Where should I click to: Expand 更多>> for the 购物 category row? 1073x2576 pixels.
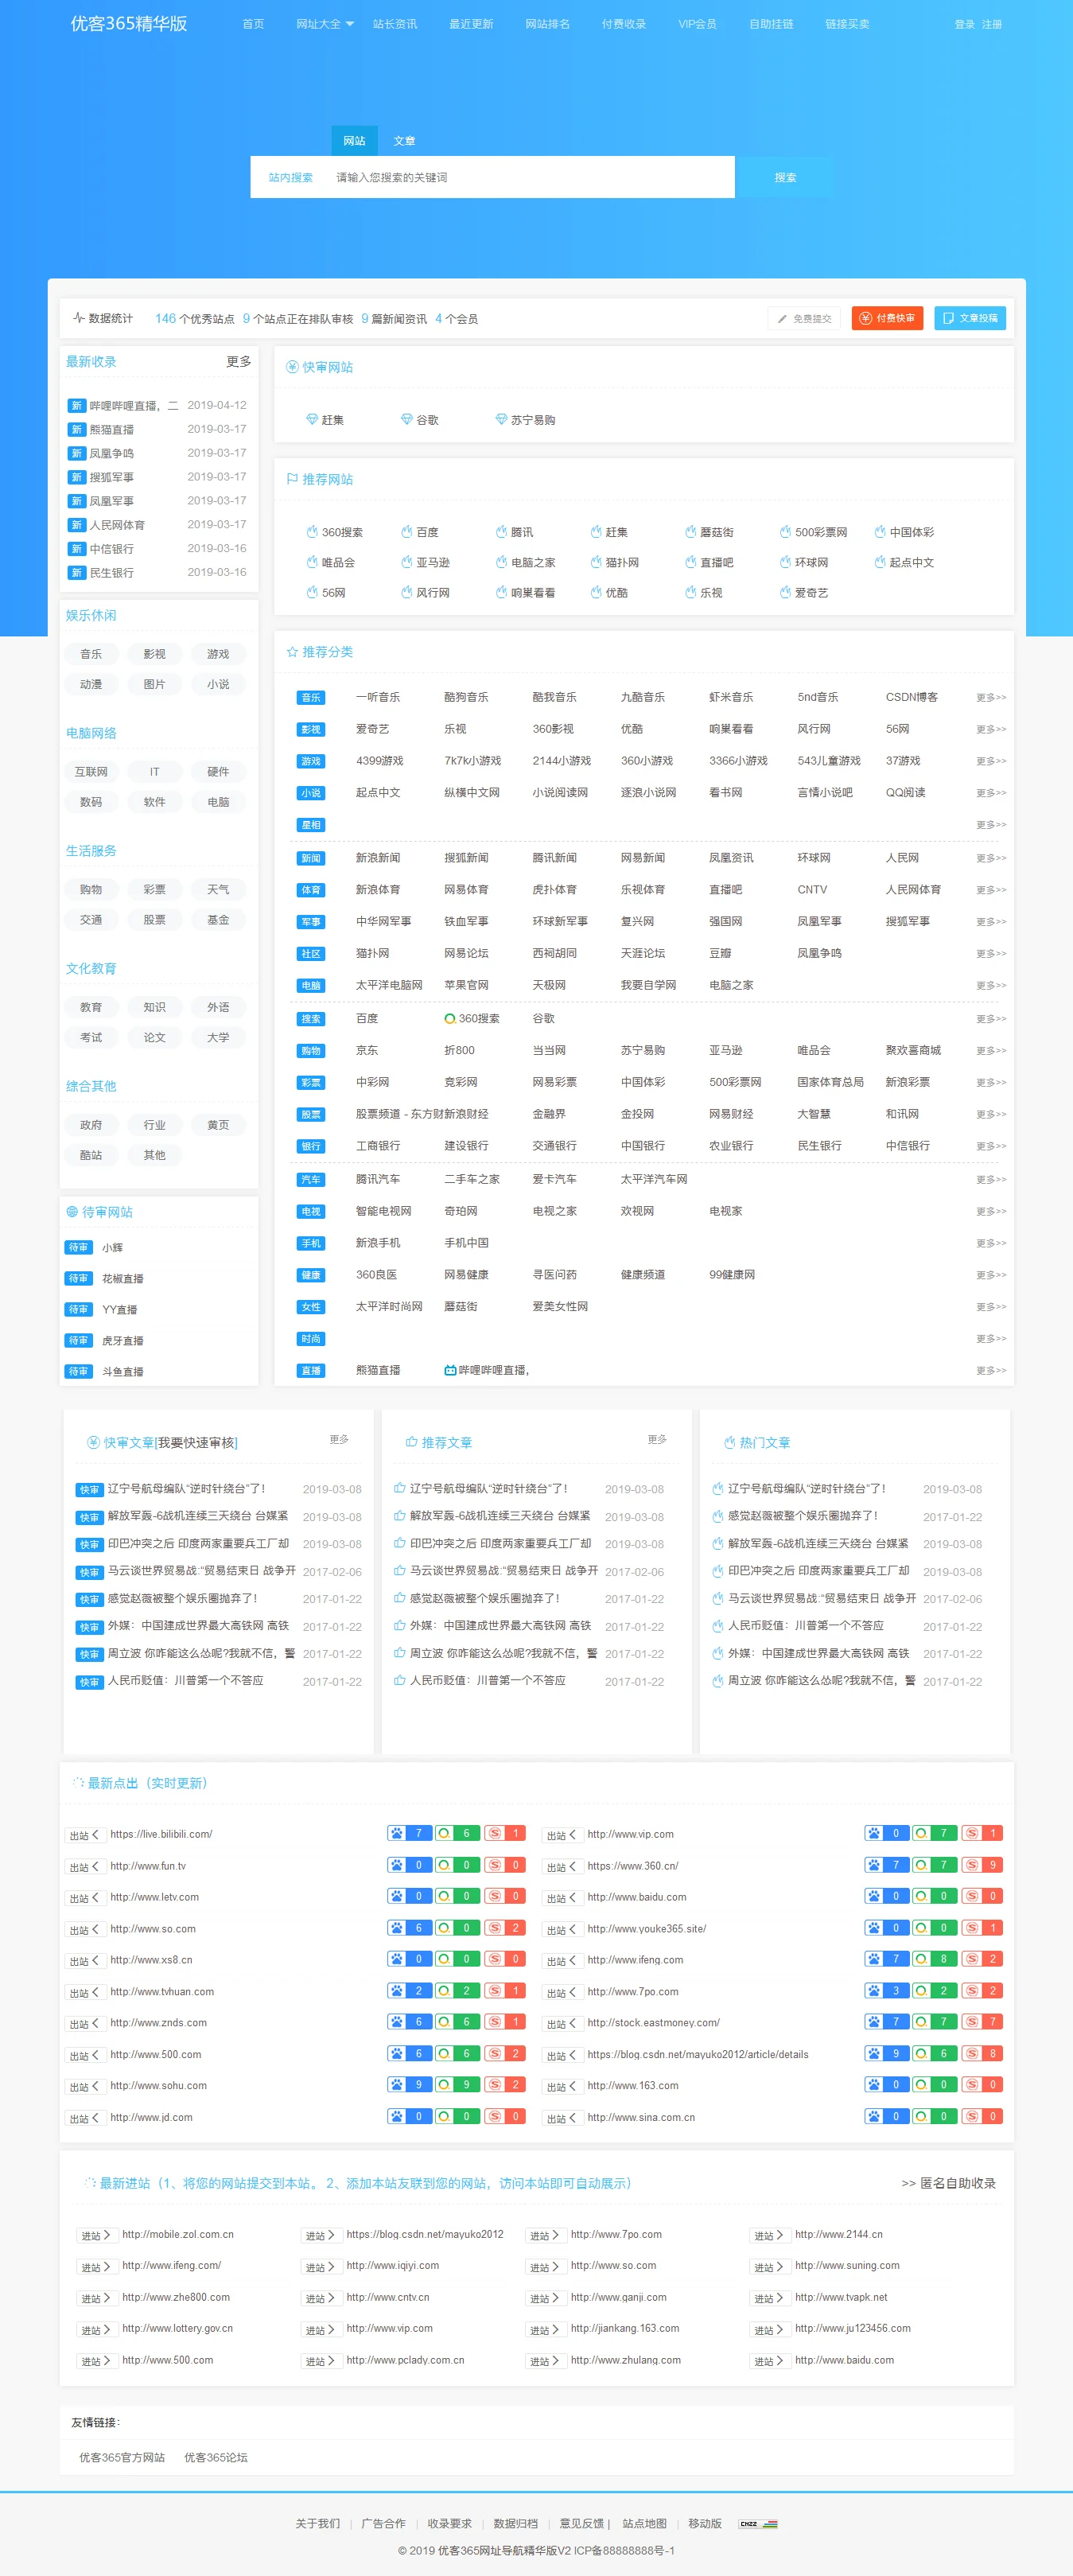(991, 1051)
